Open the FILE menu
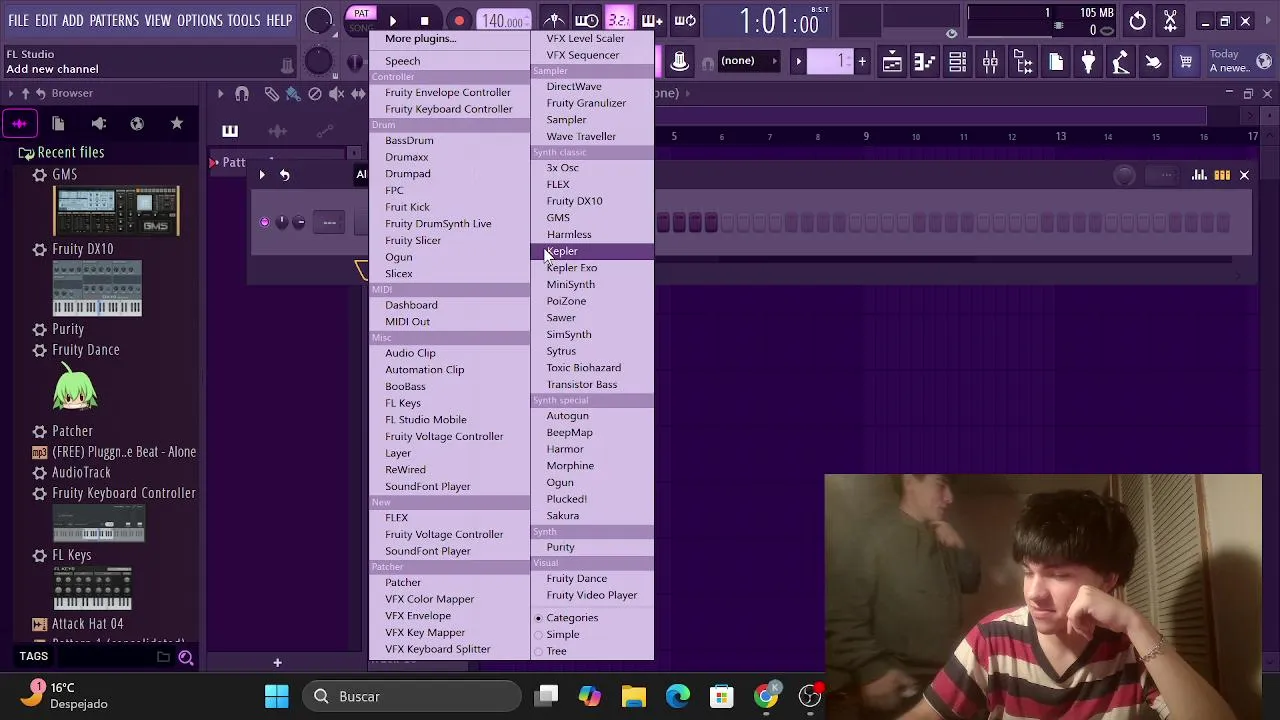The width and height of the screenshot is (1280, 720). (x=18, y=20)
